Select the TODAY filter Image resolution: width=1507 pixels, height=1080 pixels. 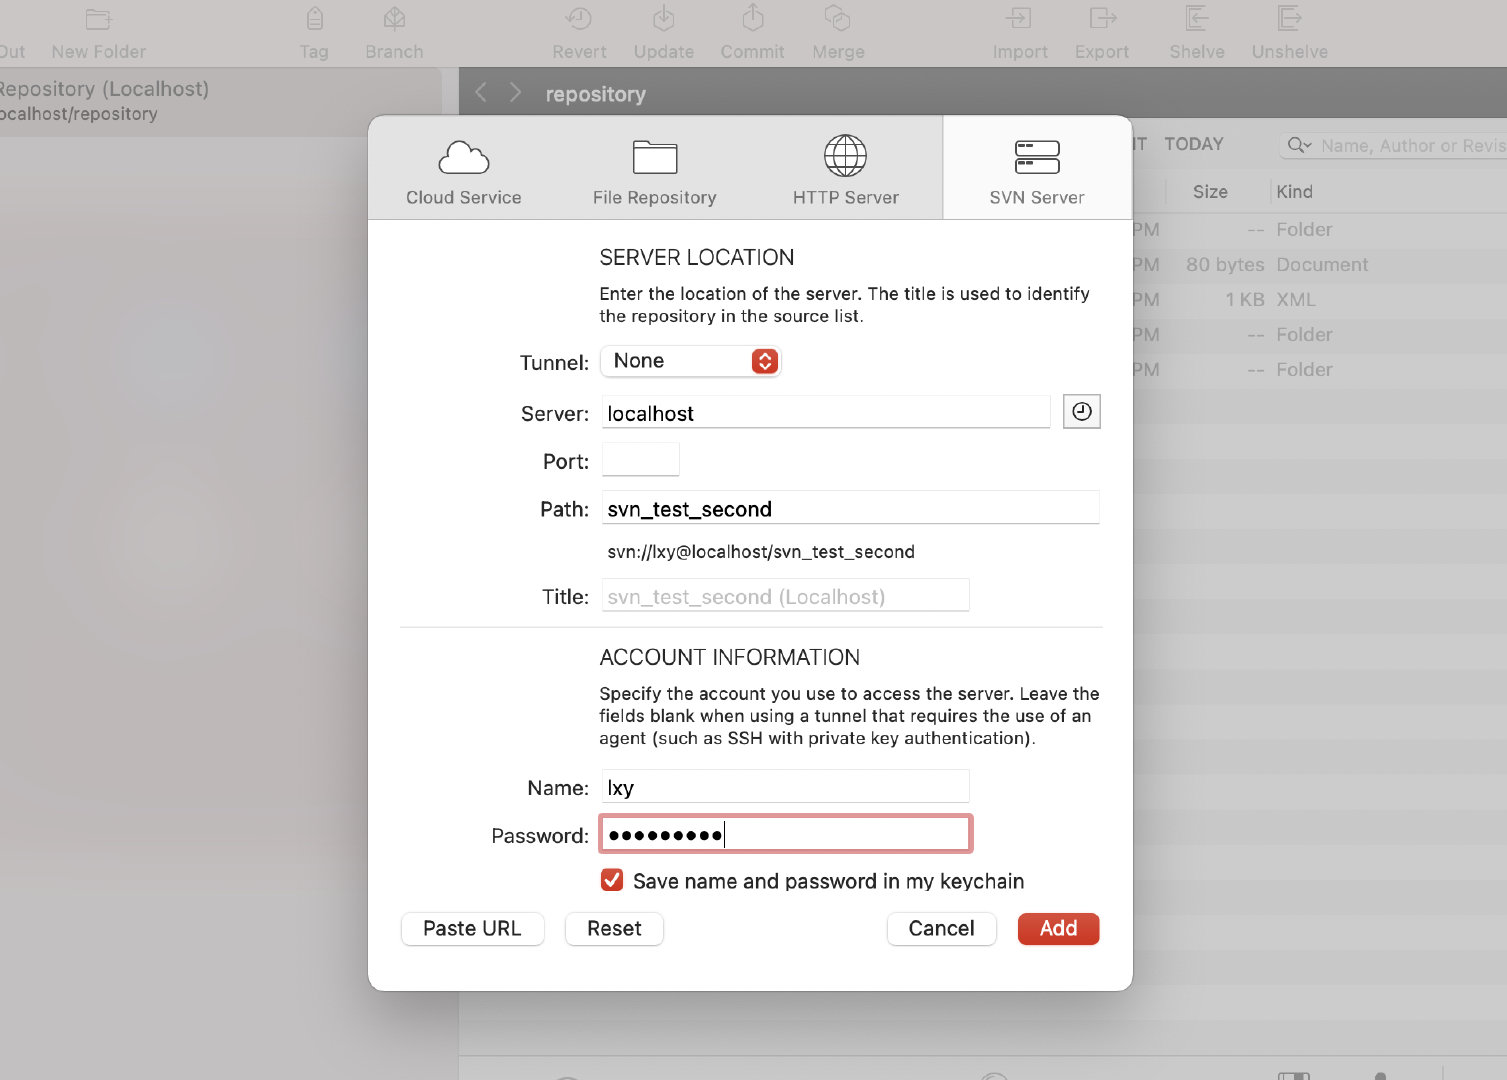(1194, 144)
